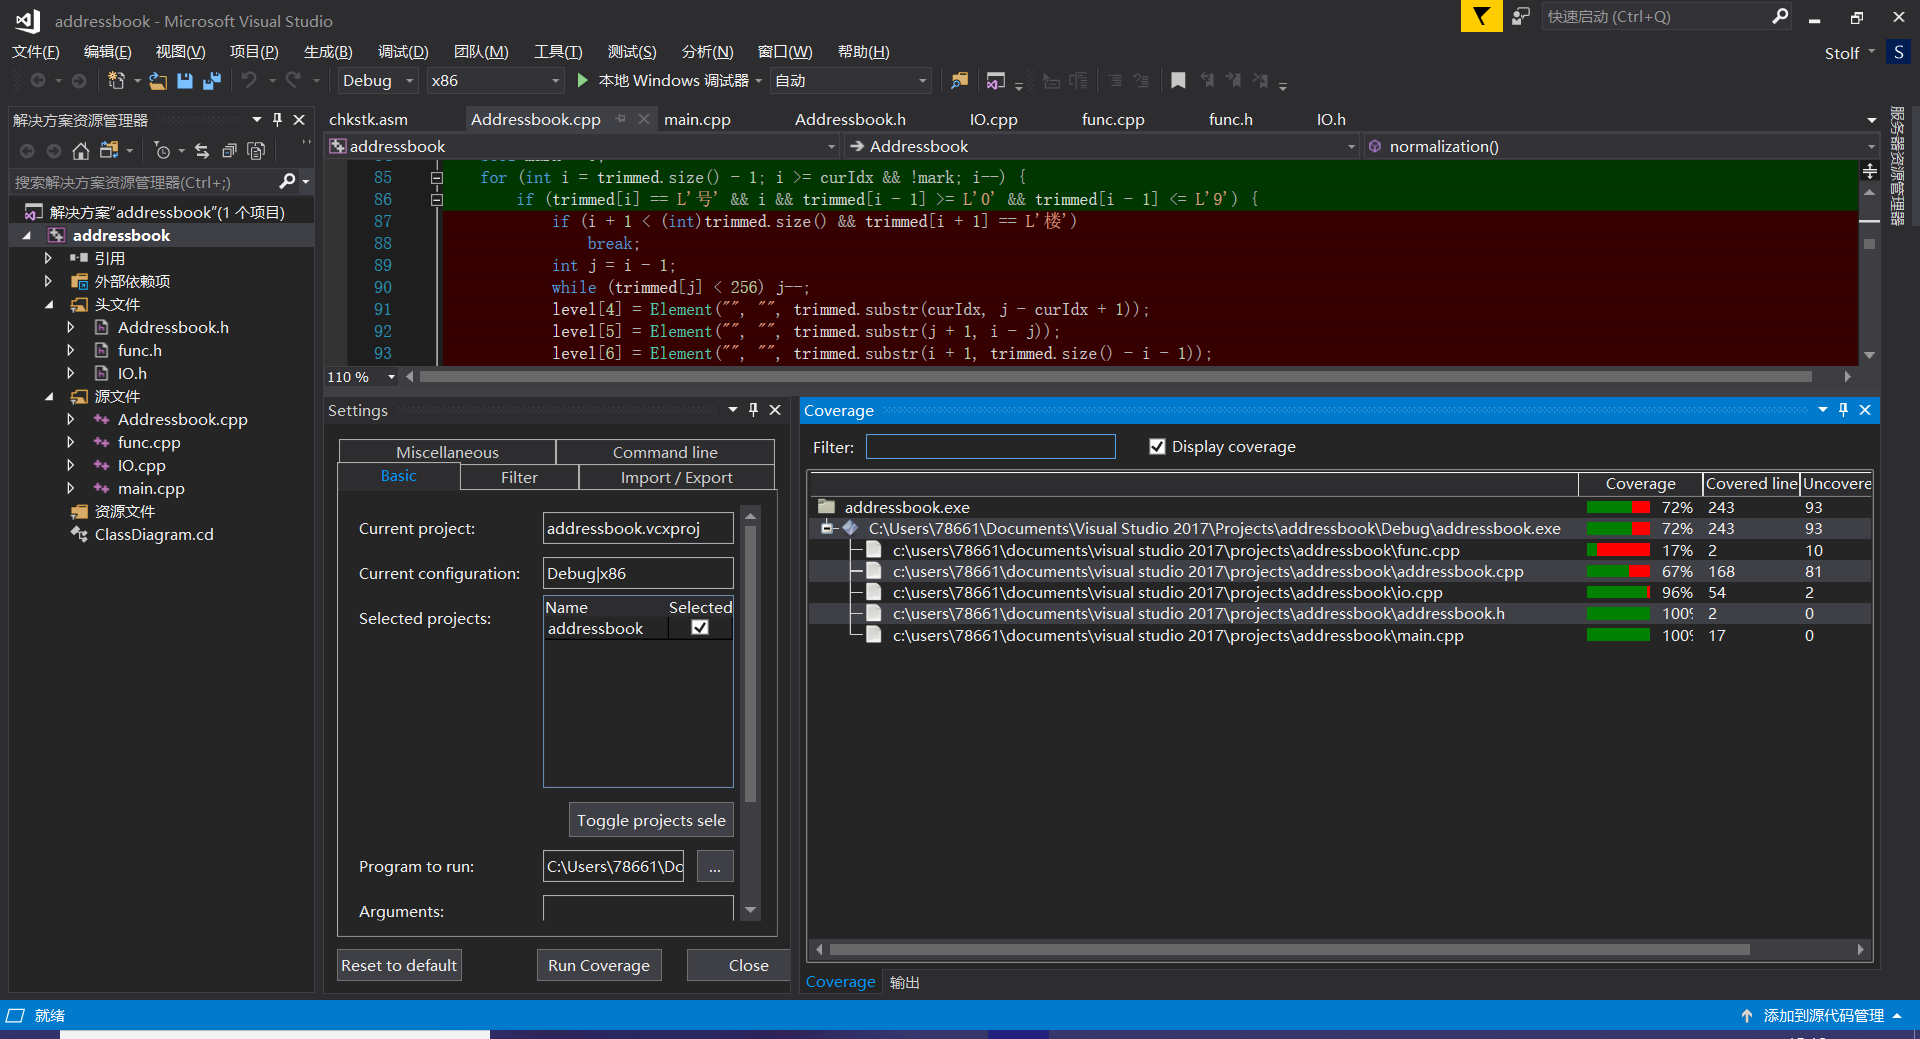
Task: Click 添加到源代码管理 in the status bar
Action: pos(1823,1015)
